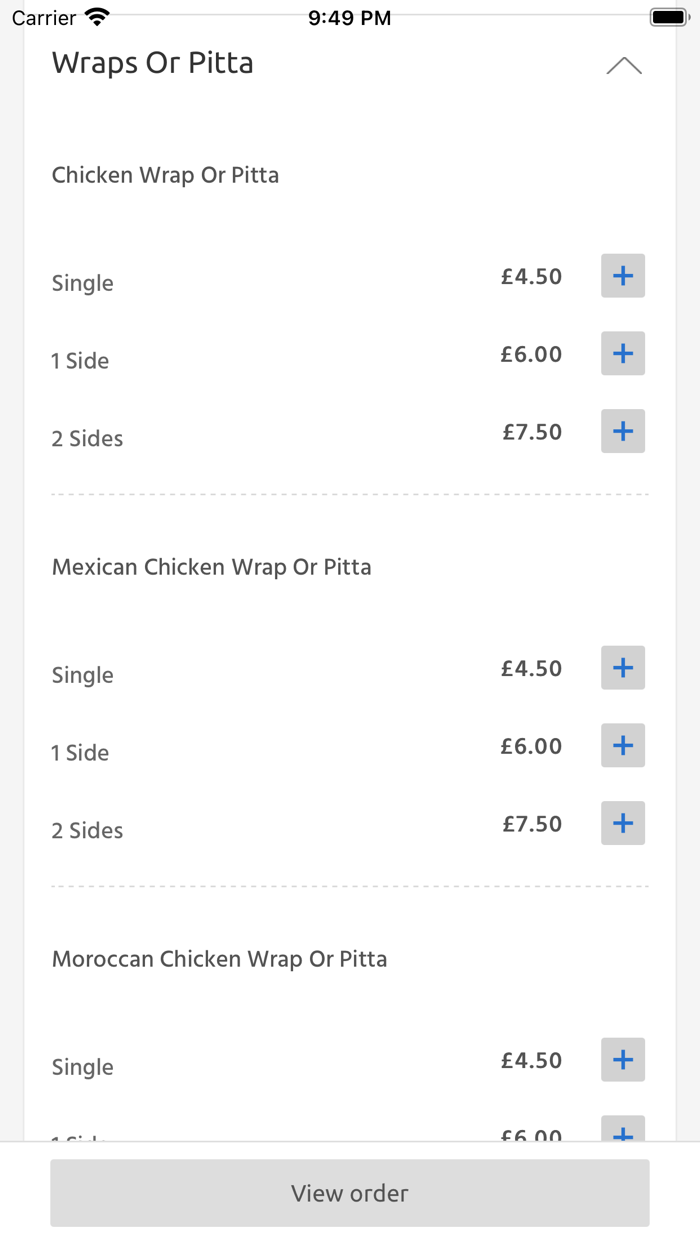This screenshot has height=1244, width=700.
Task: Expand the Moroccan Chicken Wrap Or Pitta item
Action: [219, 958]
